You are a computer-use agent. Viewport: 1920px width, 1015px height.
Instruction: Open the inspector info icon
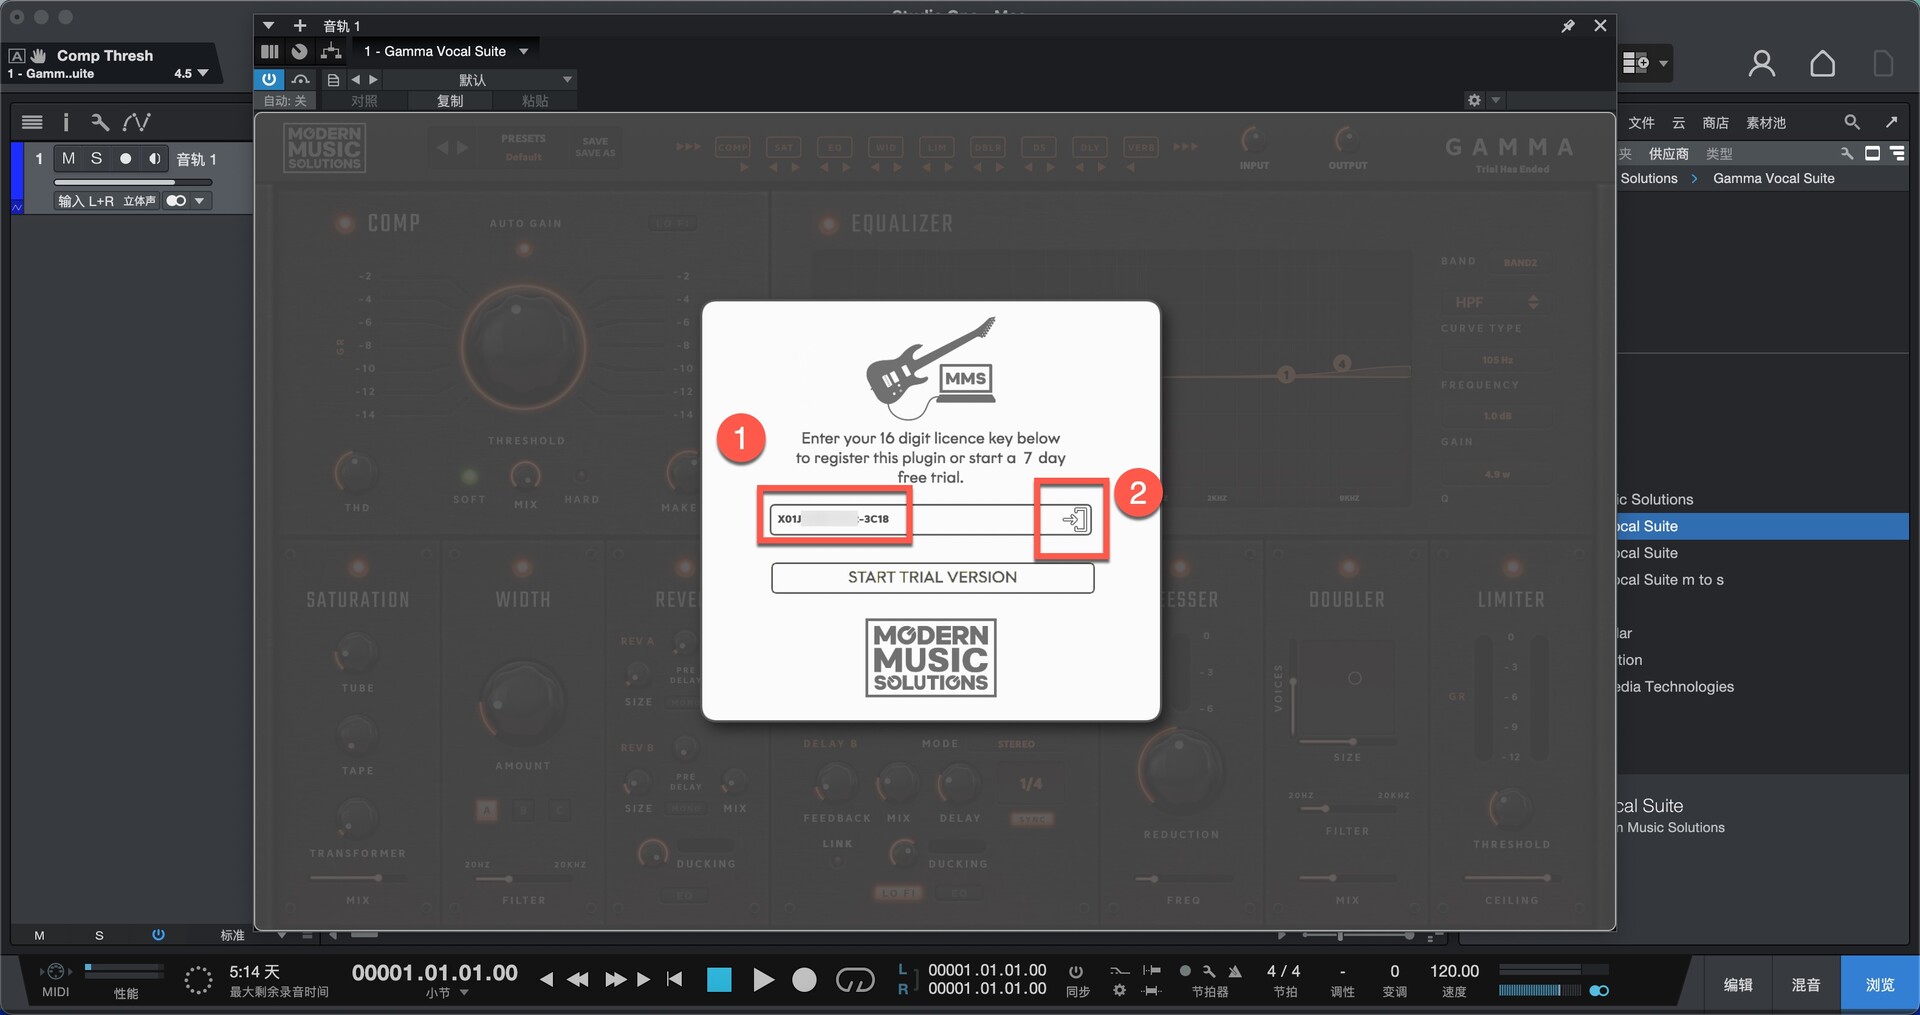66,122
